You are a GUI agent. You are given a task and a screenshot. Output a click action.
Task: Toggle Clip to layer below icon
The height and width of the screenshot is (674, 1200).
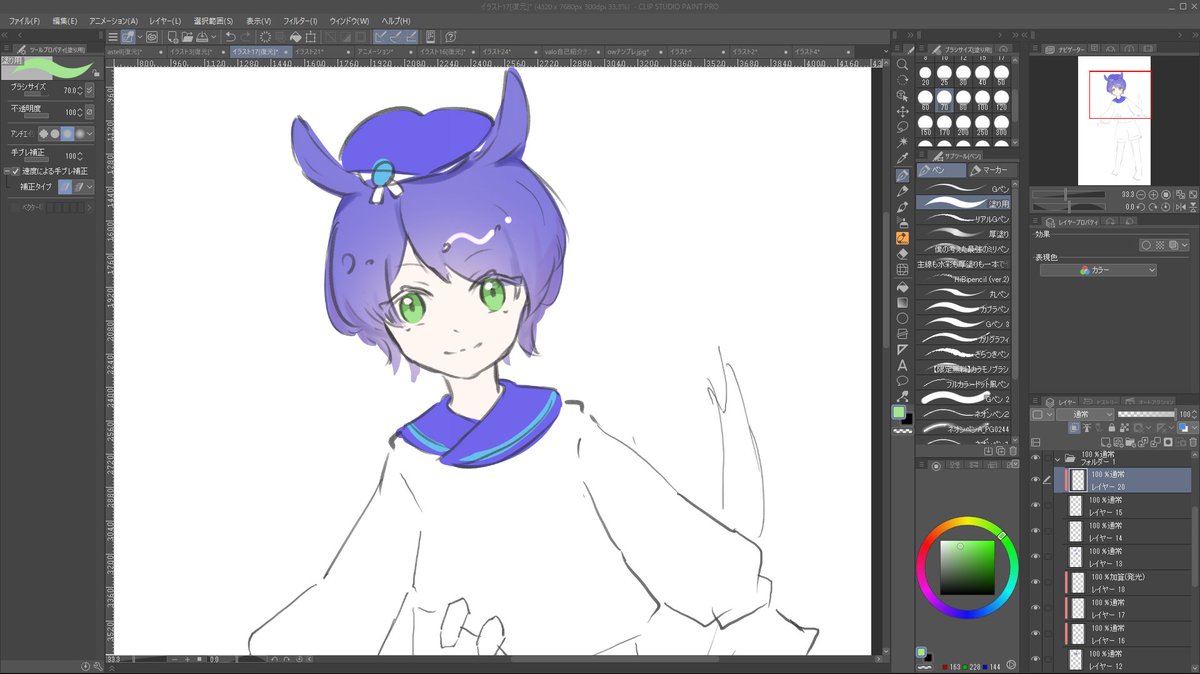click(1075, 427)
